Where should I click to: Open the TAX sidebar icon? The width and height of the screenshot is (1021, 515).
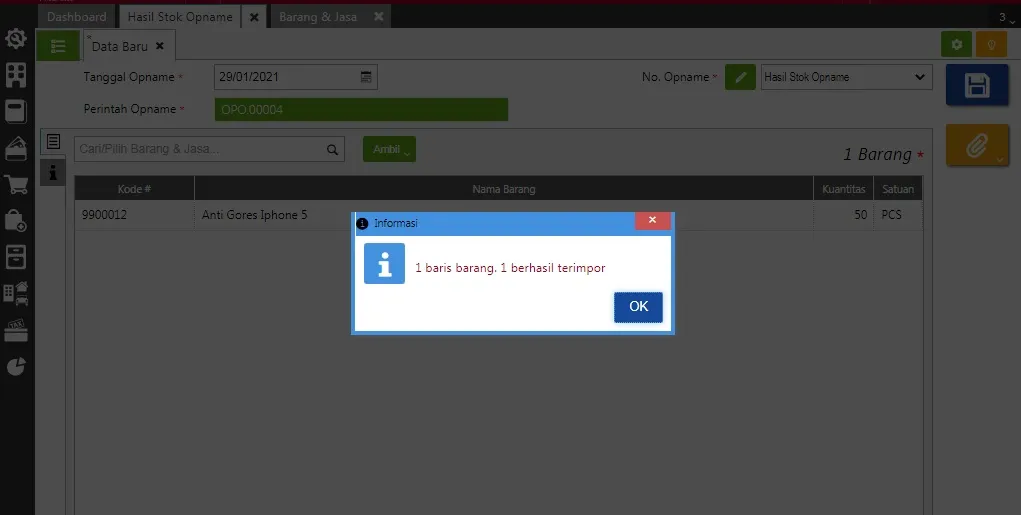pyautogui.click(x=16, y=330)
